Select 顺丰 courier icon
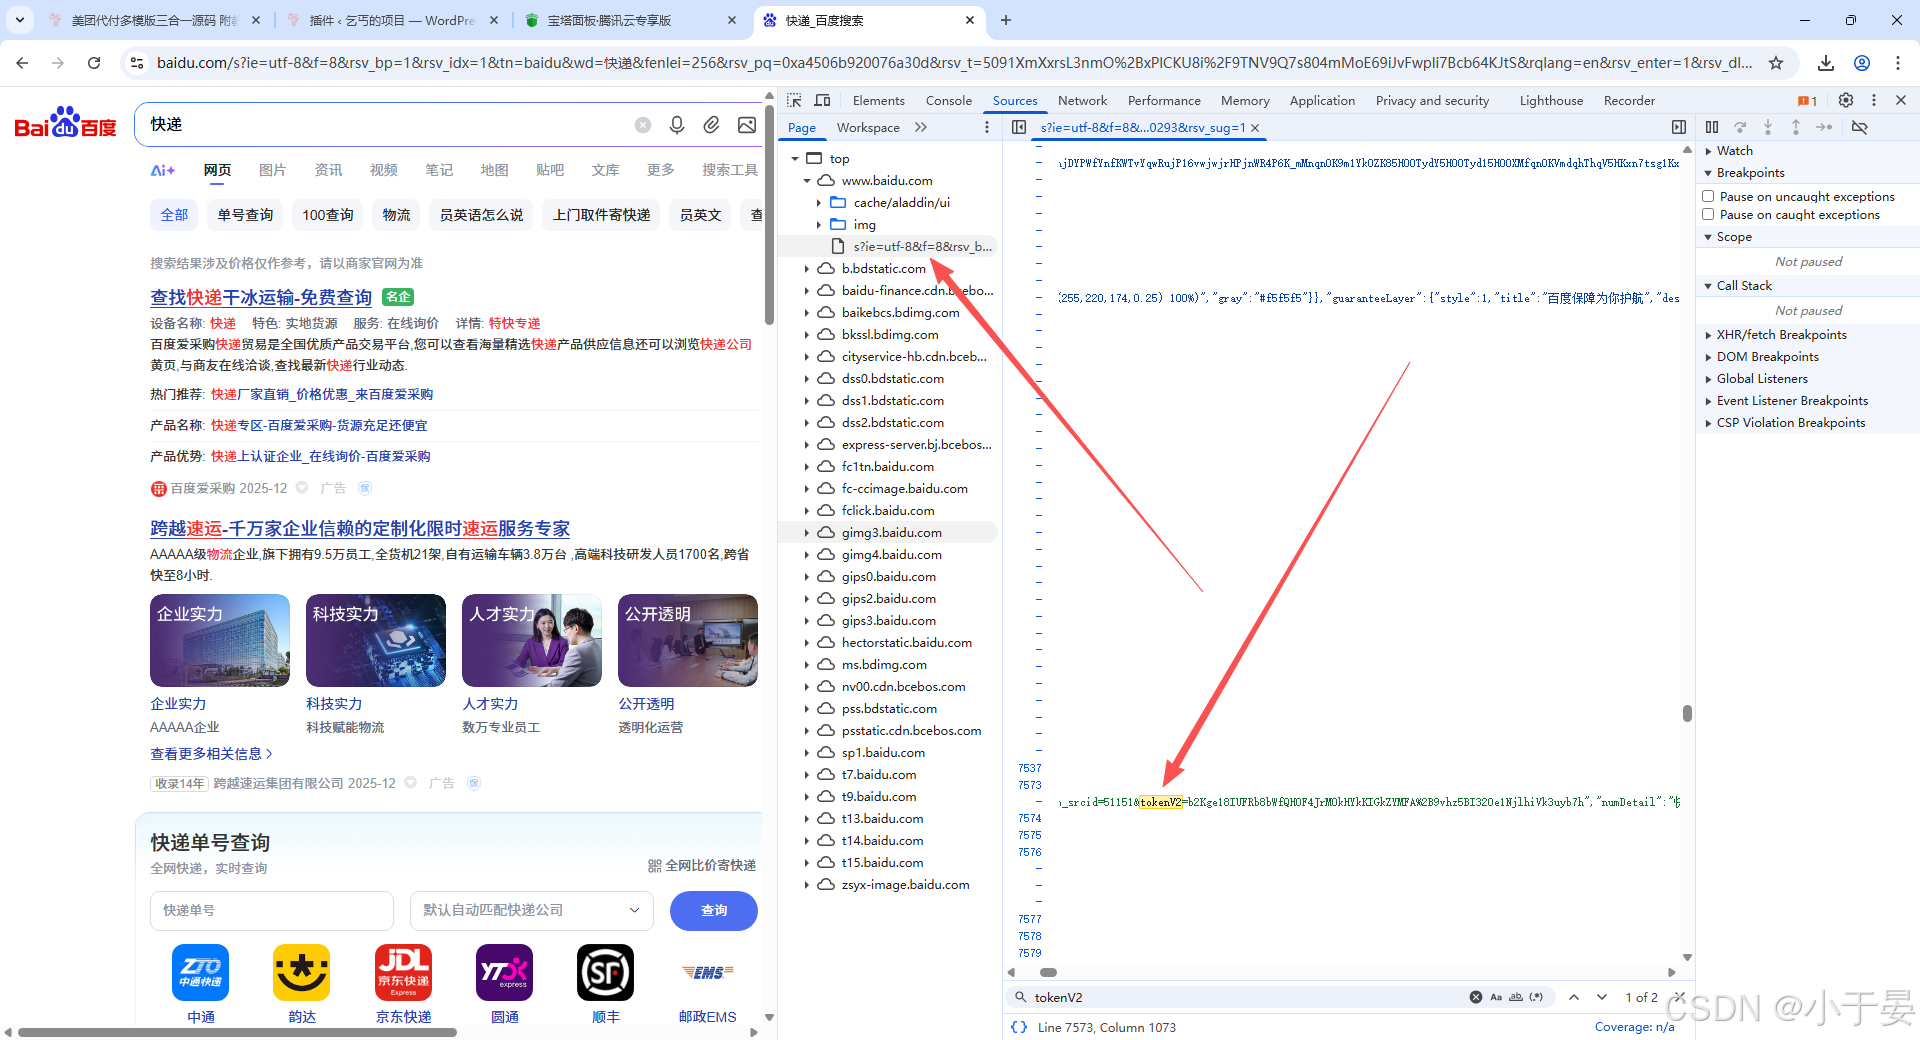The height and width of the screenshot is (1040, 1920). click(605, 972)
